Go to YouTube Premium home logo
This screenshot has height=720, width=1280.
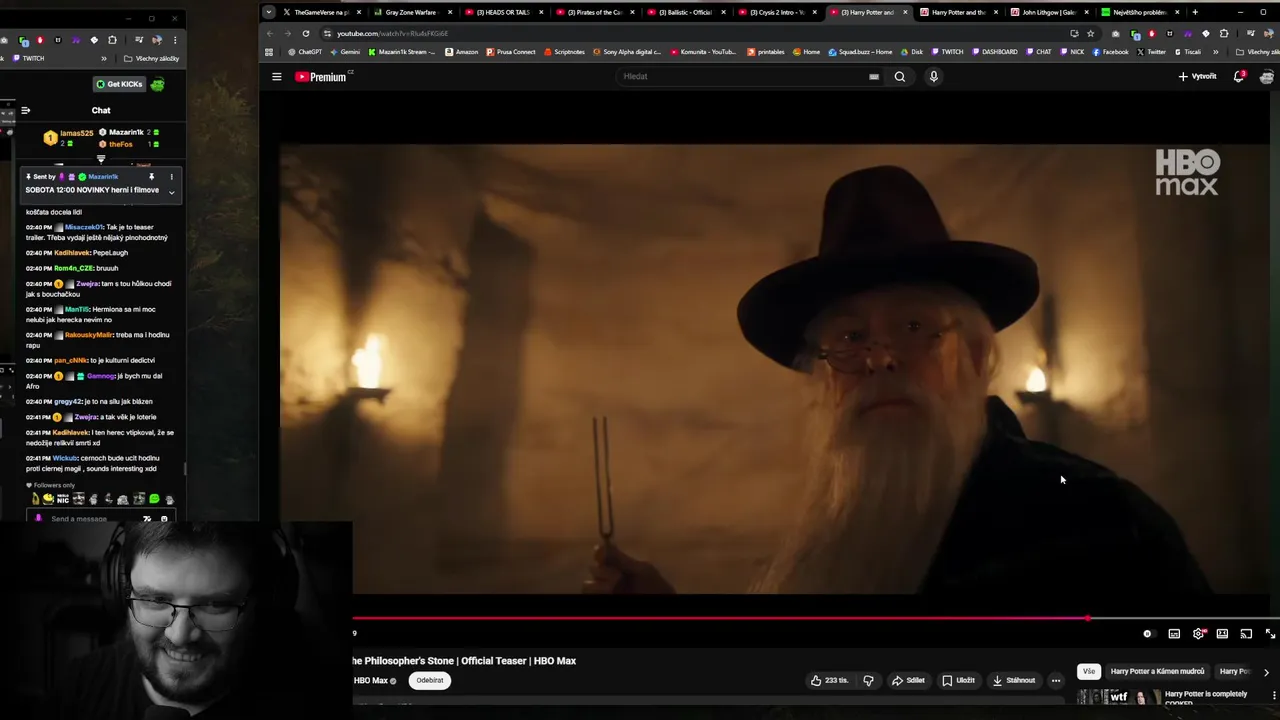[x=324, y=76]
